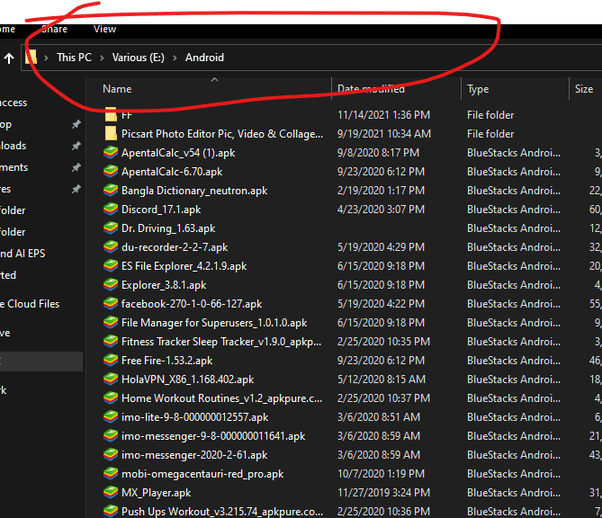
Task: Click mobi-omegacentauri-red_pro.apk file icon
Action: click(x=111, y=474)
